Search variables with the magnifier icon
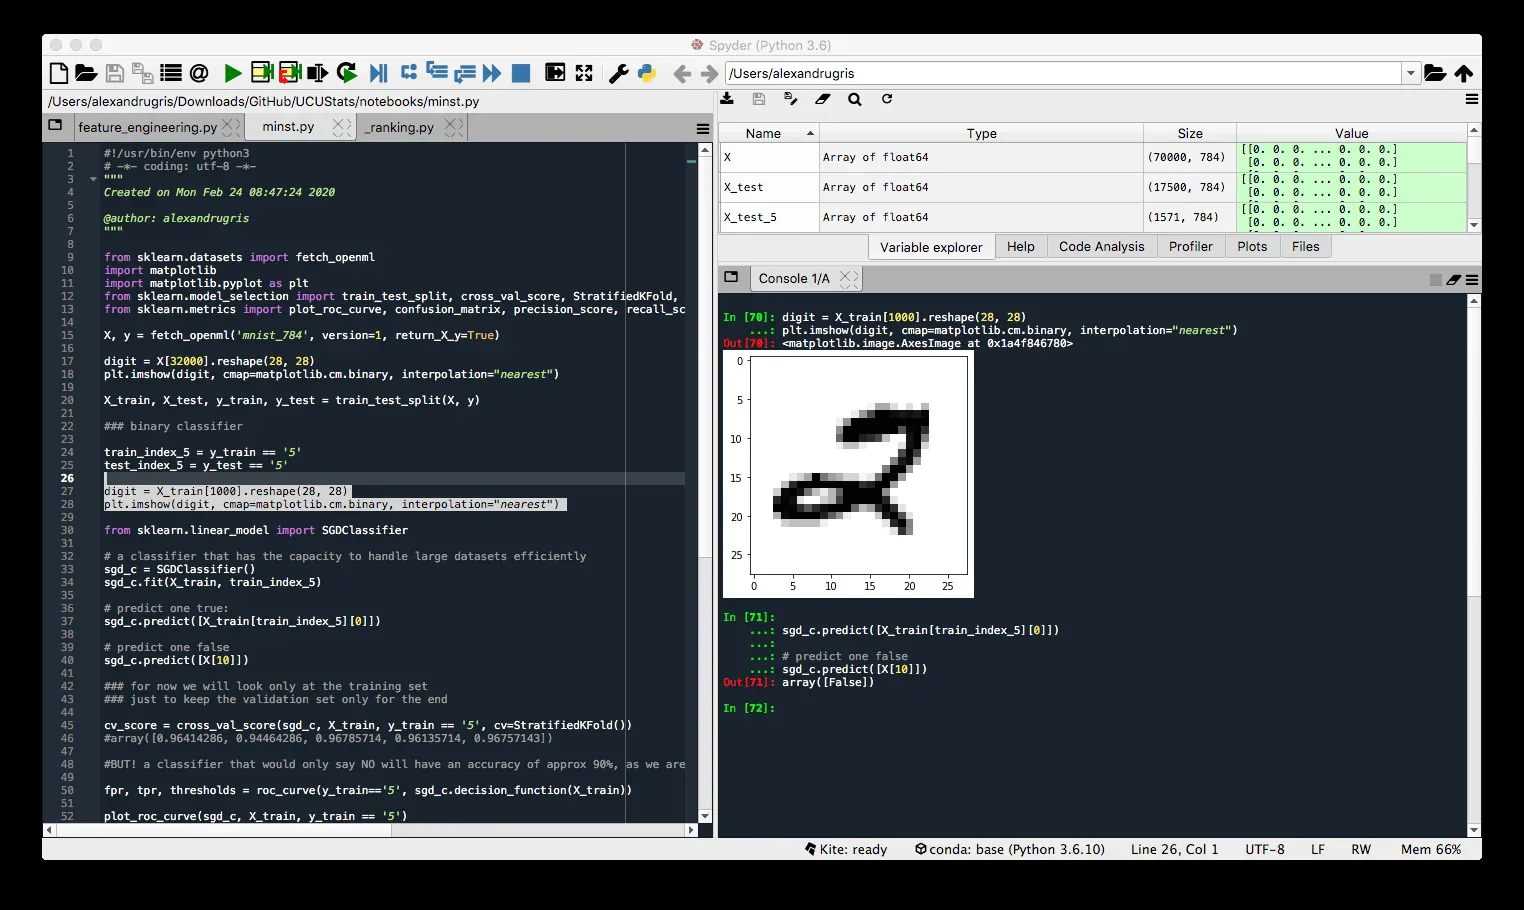This screenshot has height=910, width=1524. coord(855,99)
